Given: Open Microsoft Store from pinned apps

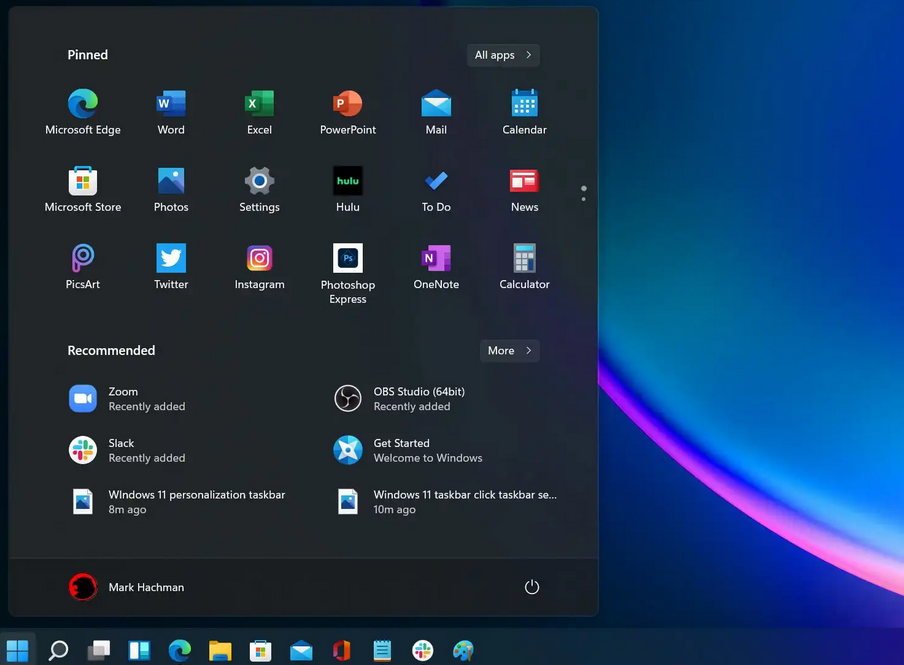Looking at the screenshot, I should (x=83, y=190).
